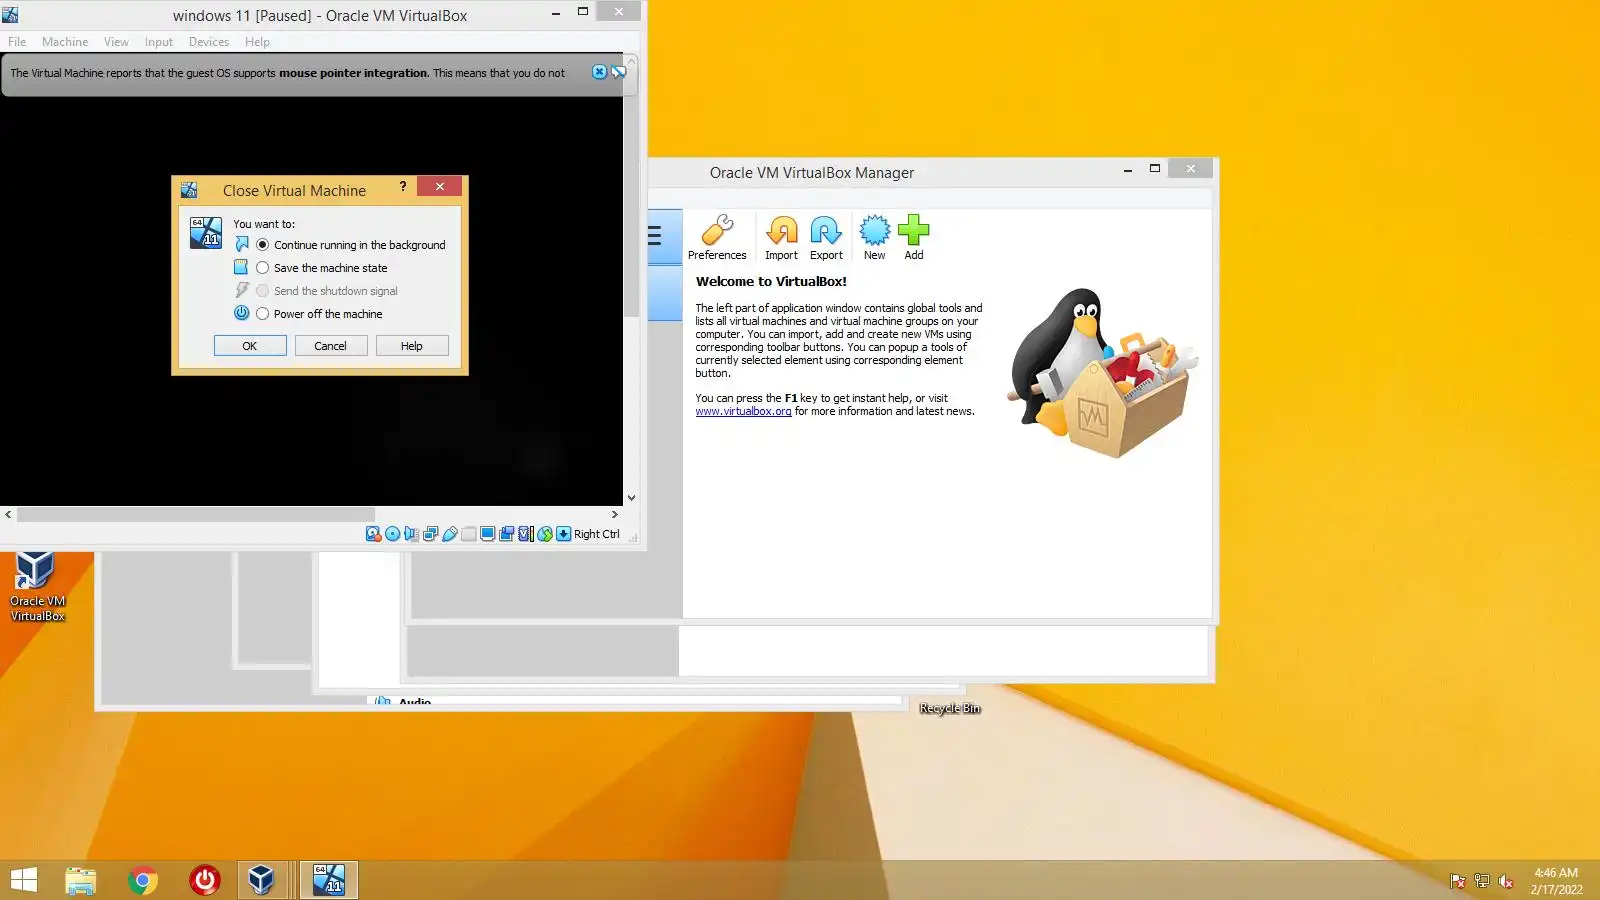
Task: Click the network tray icon
Action: [1482, 881]
